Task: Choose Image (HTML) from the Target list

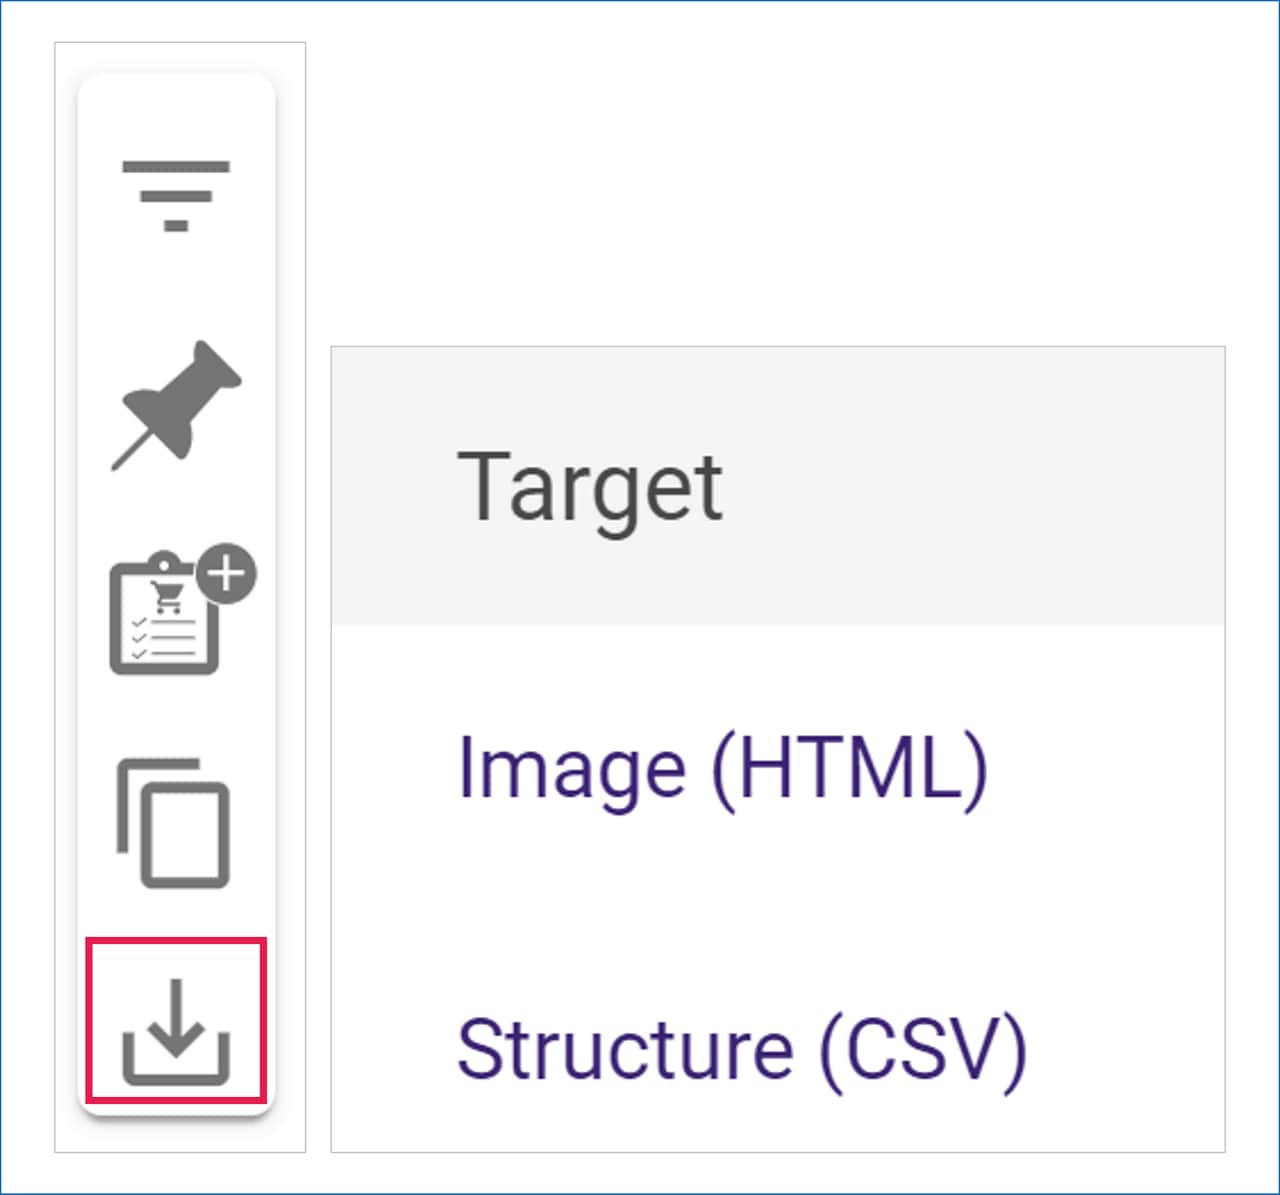Action: coord(722,768)
